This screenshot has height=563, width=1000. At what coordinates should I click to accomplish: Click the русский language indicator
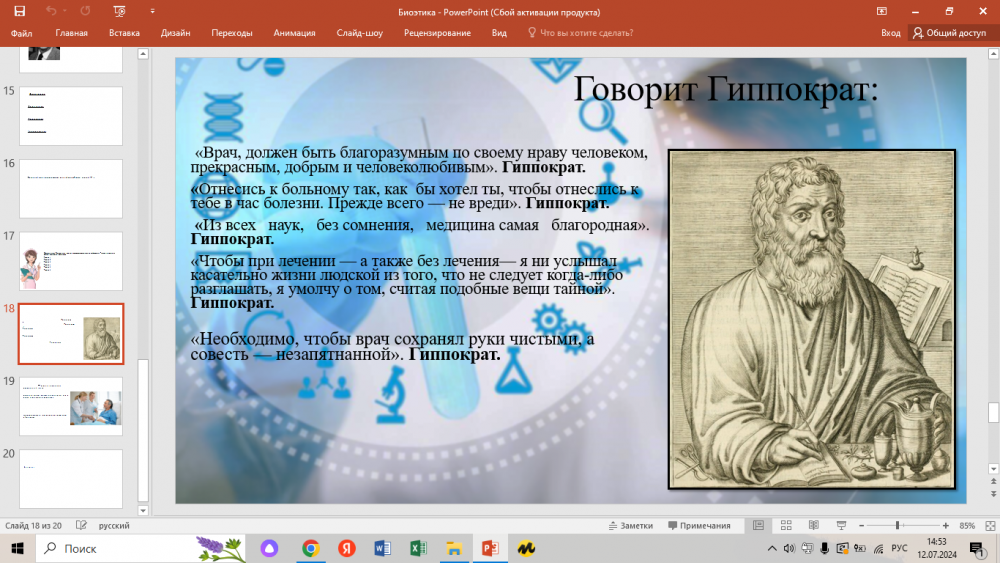pyautogui.click(x=114, y=525)
